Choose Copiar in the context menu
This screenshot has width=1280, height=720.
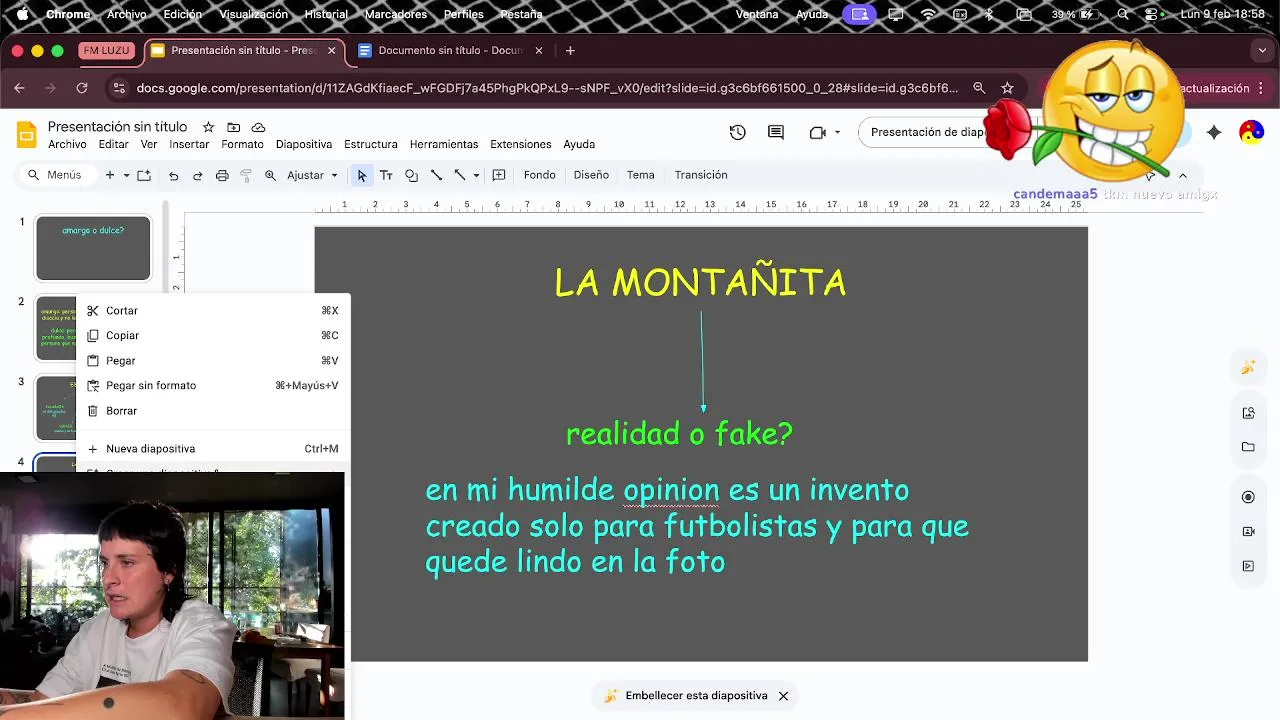coord(213,336)
